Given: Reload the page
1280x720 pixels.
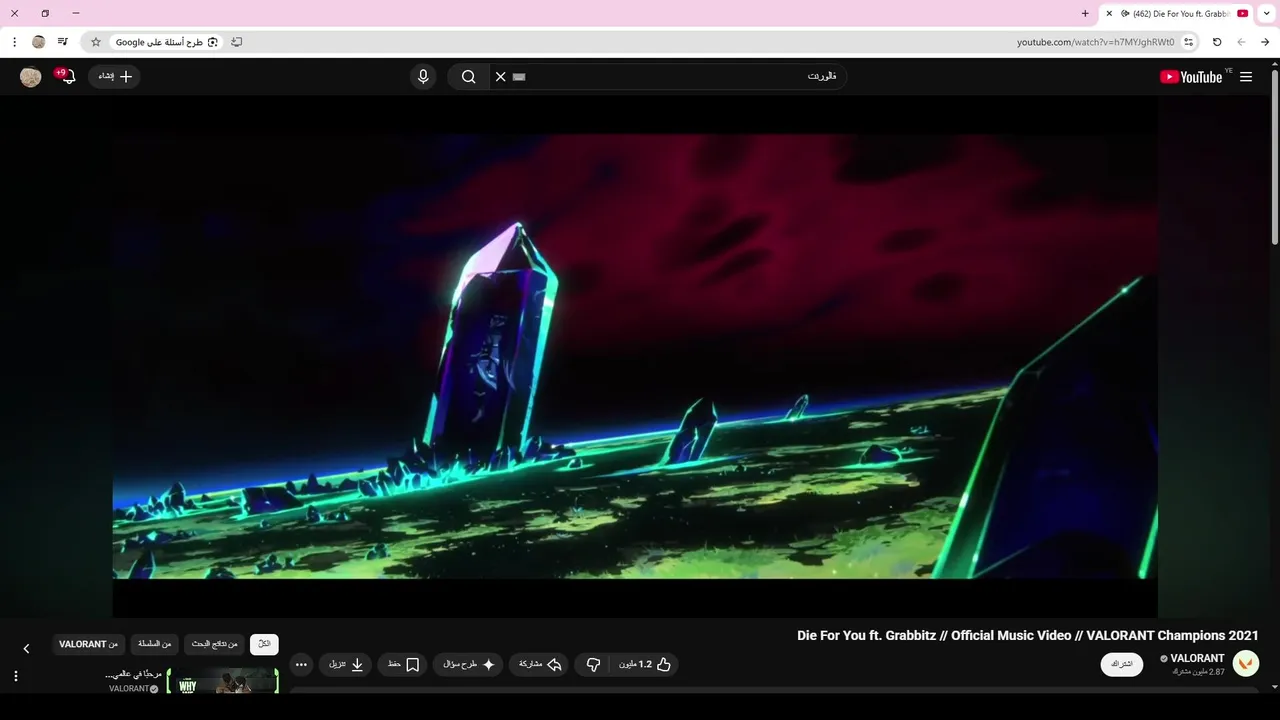Looking at the screenshot, I should point(1217,42).
